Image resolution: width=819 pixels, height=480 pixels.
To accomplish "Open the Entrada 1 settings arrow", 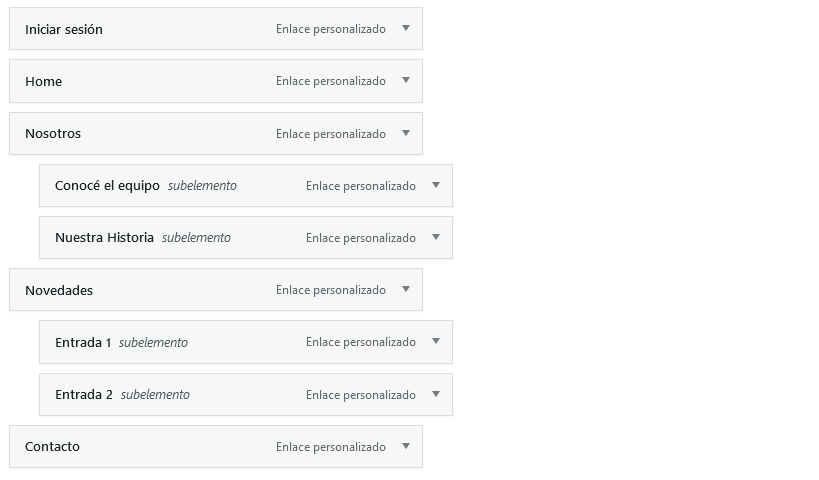I will pos(436,341).
